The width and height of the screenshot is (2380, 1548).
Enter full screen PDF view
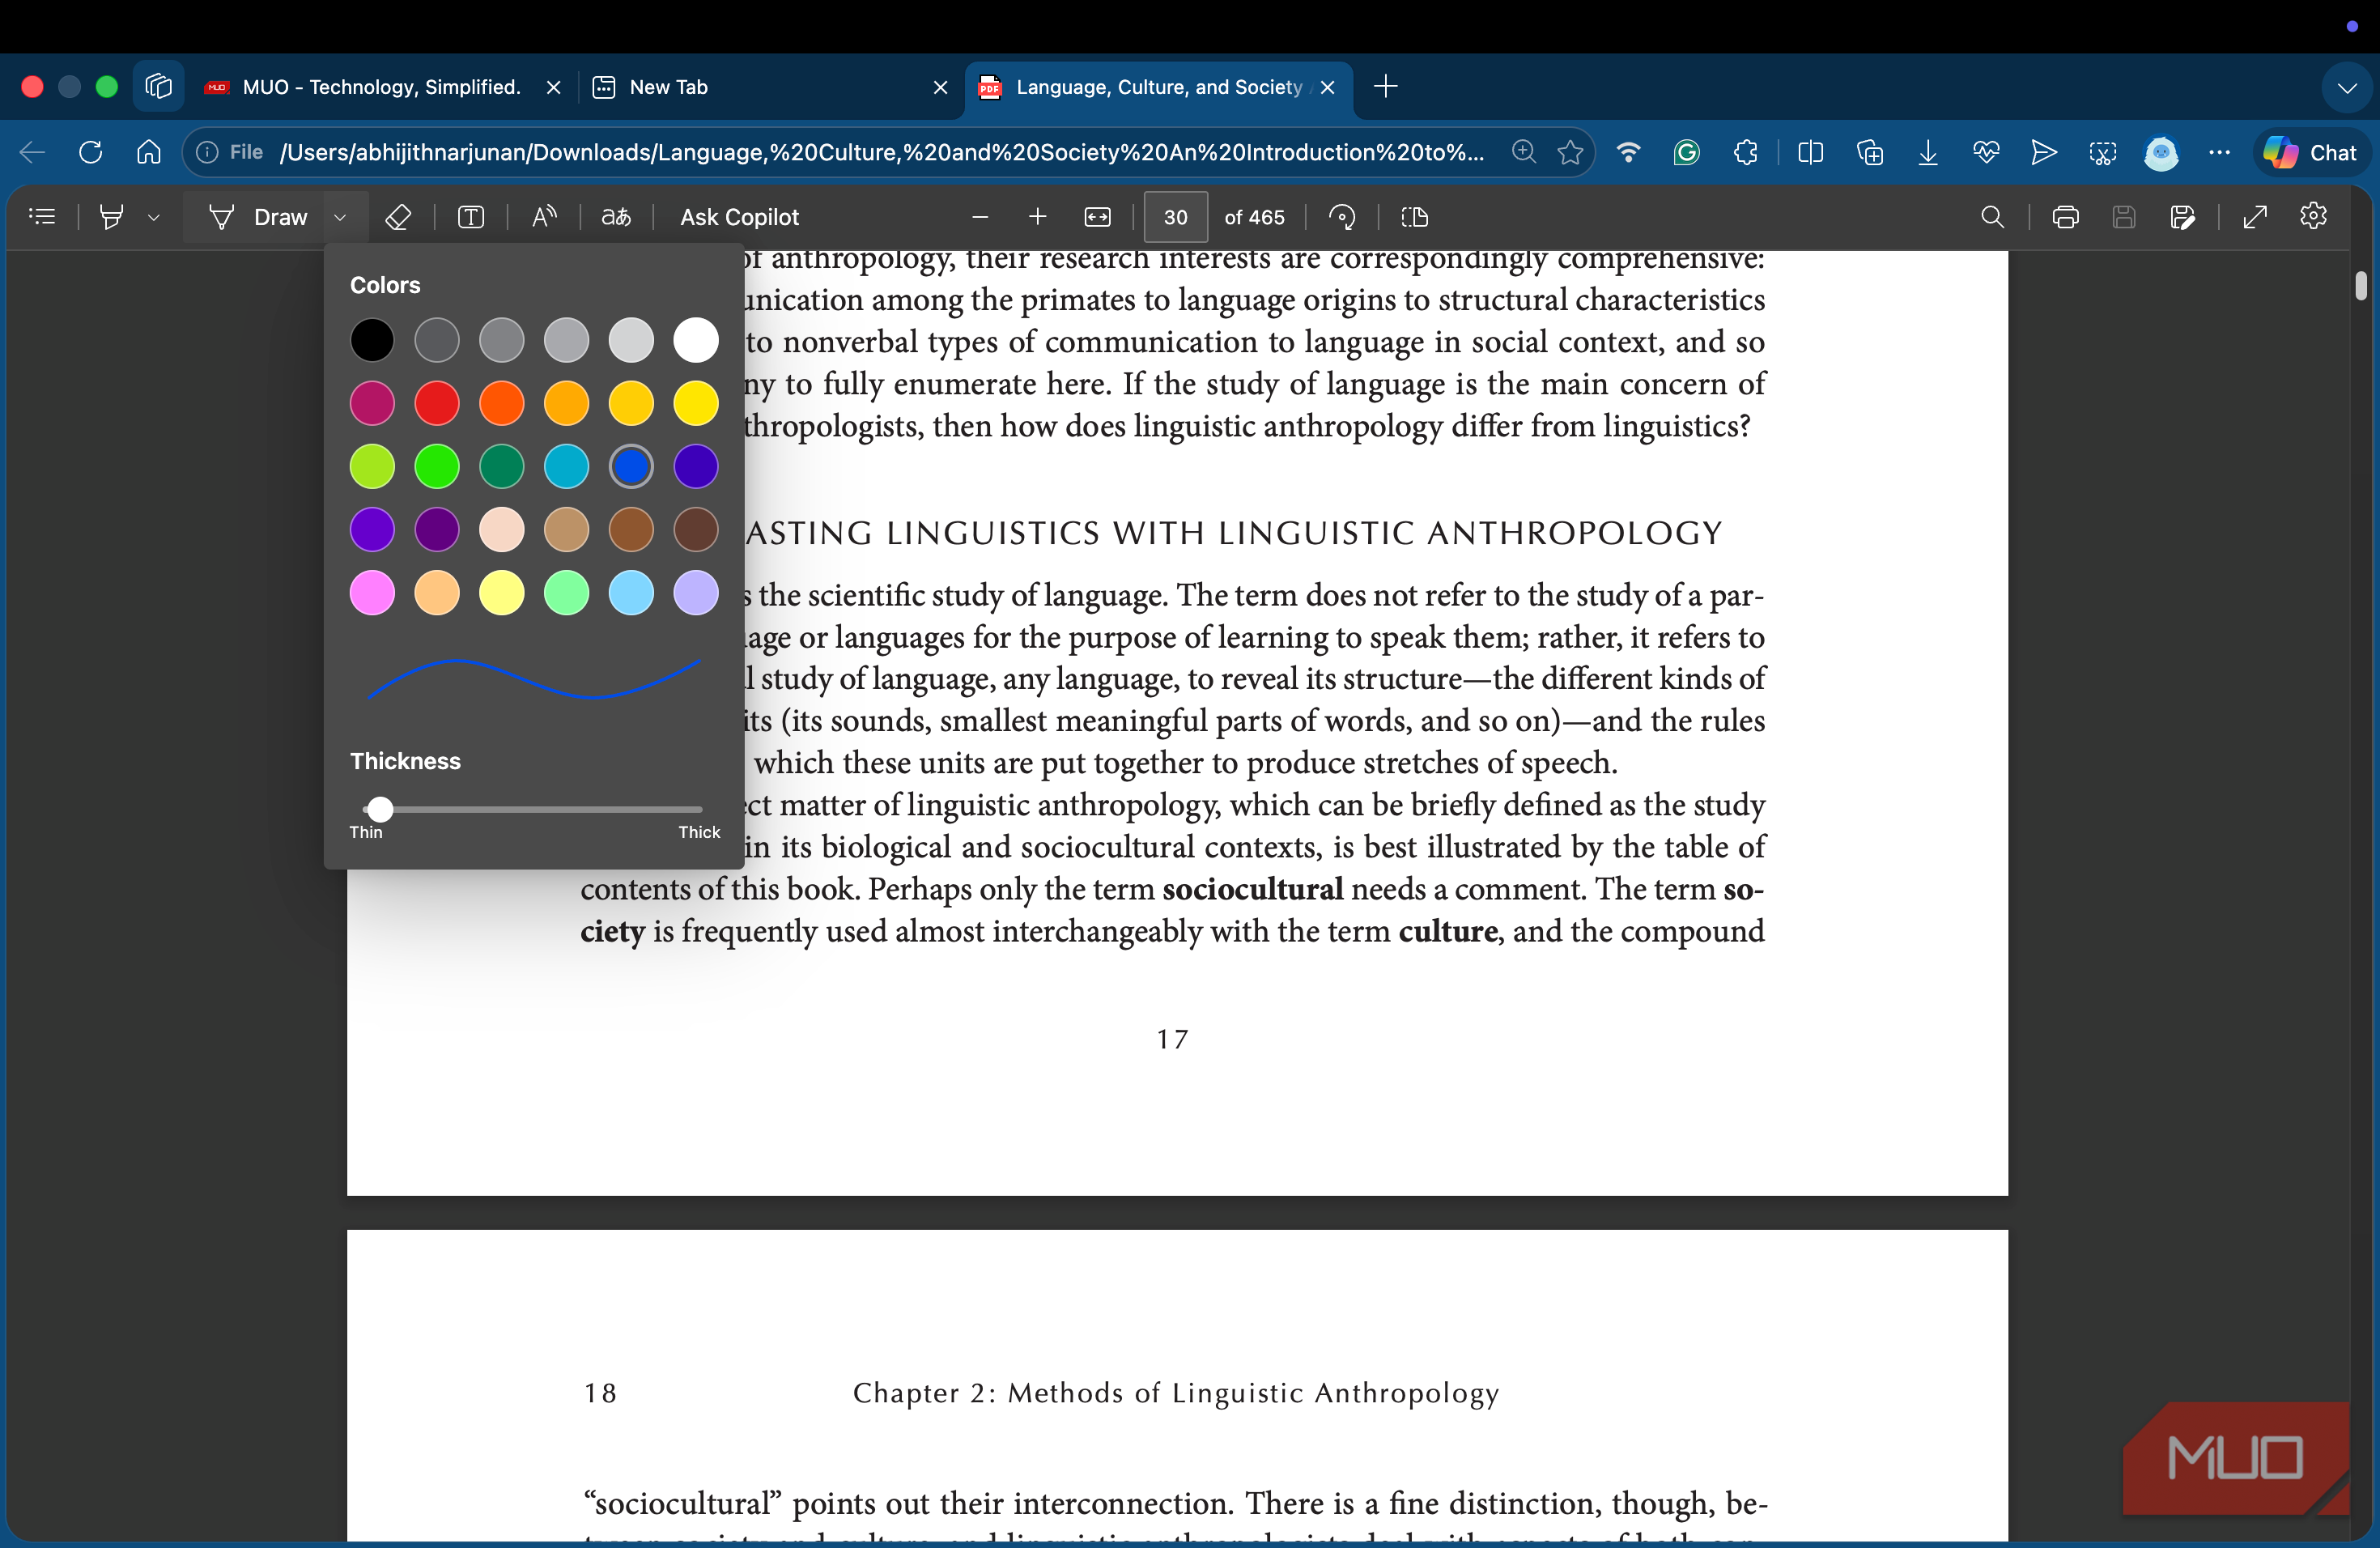point(2255,216)
